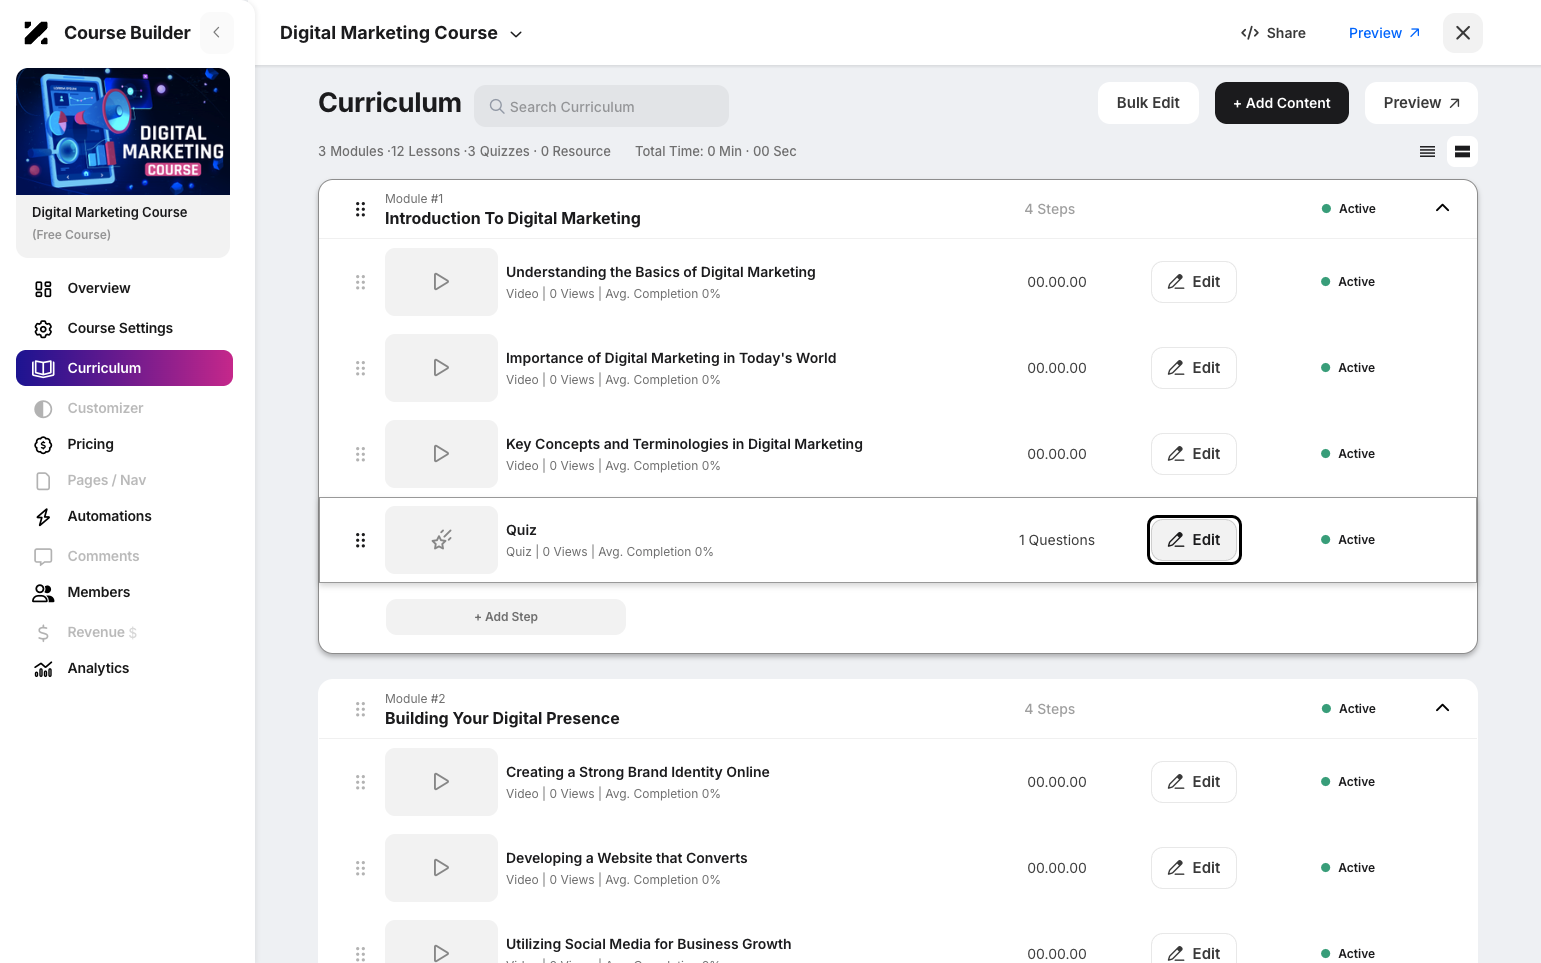Click the compact list view icon
This screenshot has height=963, width=1541.
point(1427,152)
